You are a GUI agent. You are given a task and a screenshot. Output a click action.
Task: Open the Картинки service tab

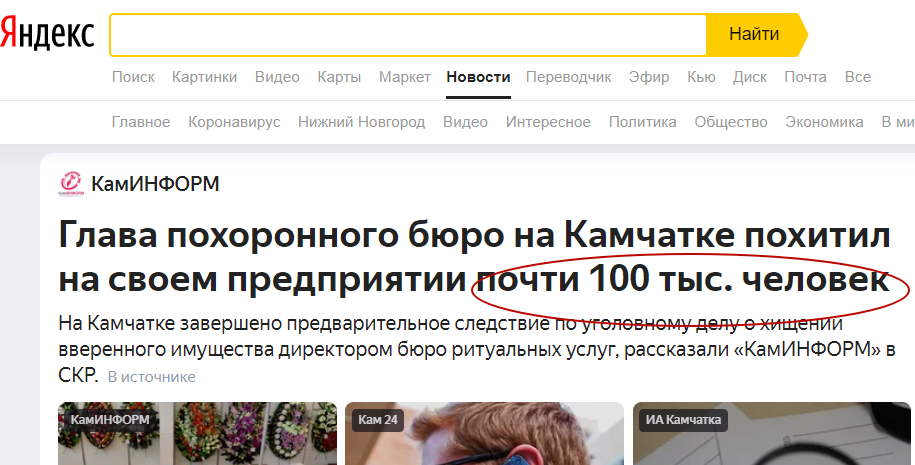(x=204, y=77)
